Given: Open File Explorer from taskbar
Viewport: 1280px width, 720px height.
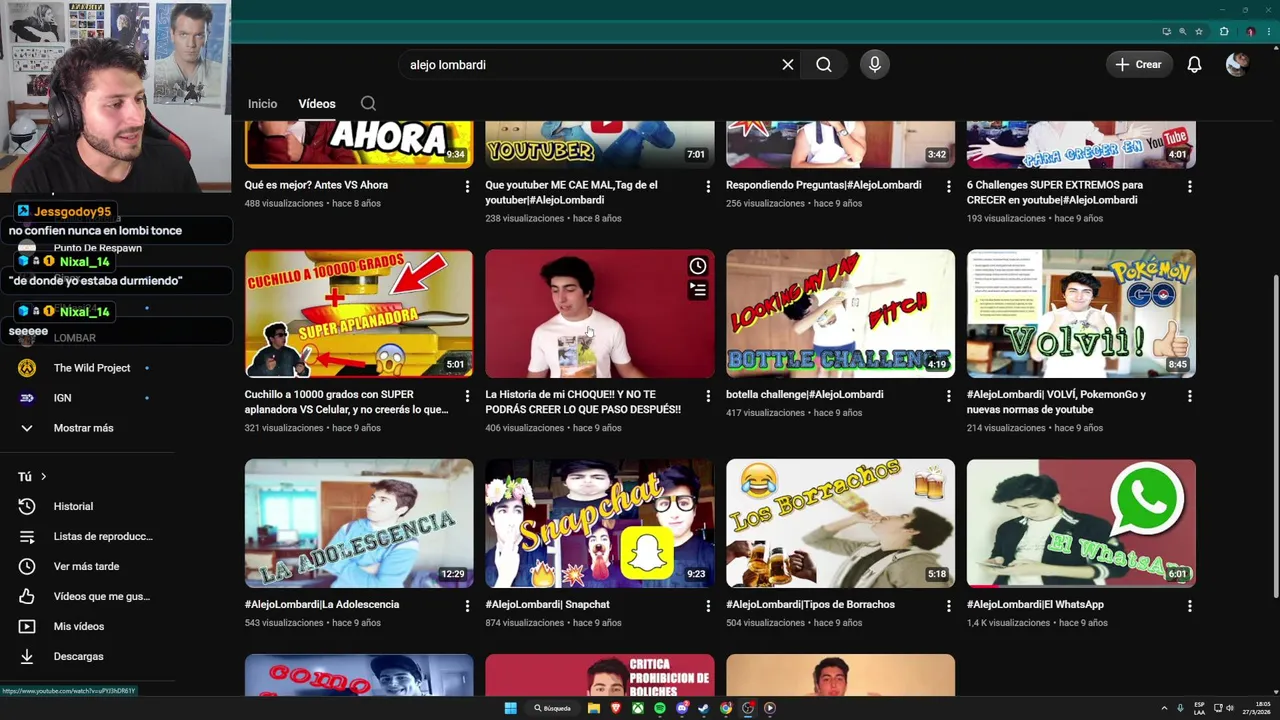Looking at the screenshot, I should click(594, 708).
